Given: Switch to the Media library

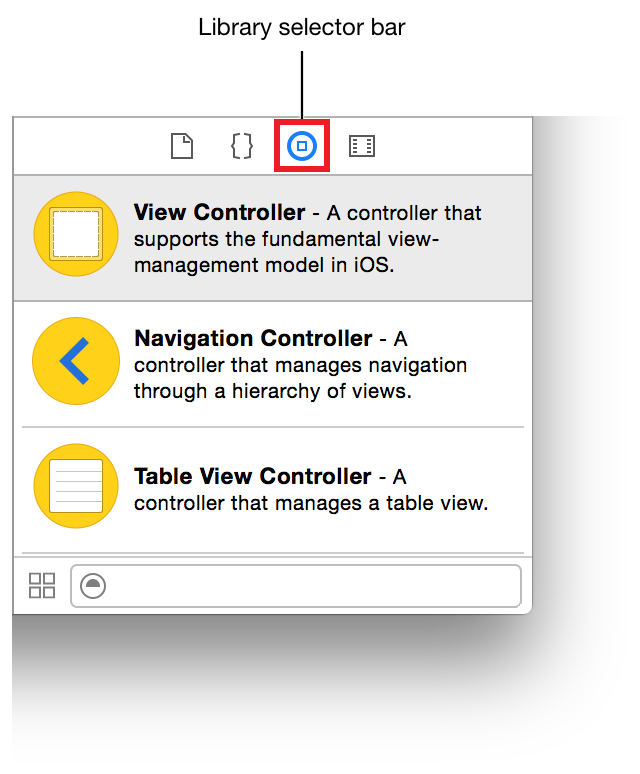Looking at the screenshot, I should click(361, 147).
